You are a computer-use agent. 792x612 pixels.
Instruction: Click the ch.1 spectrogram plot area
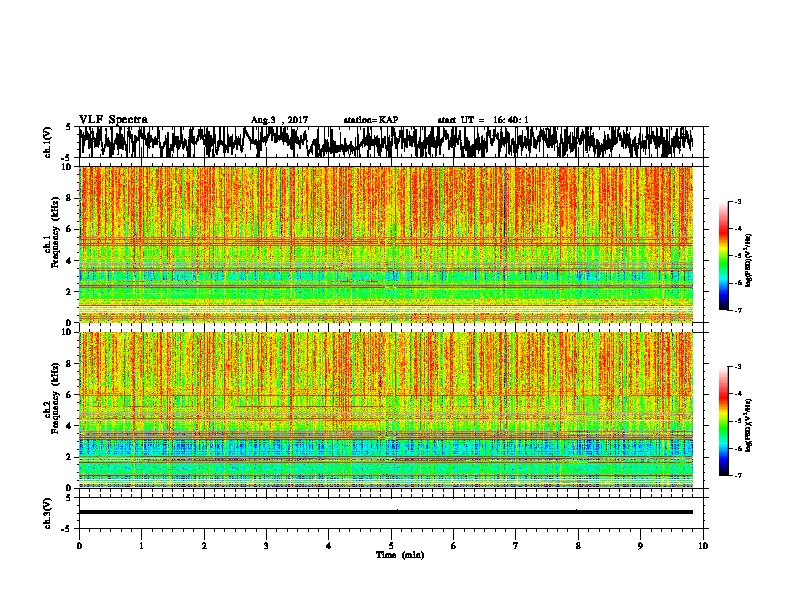(x=386, y=244)
